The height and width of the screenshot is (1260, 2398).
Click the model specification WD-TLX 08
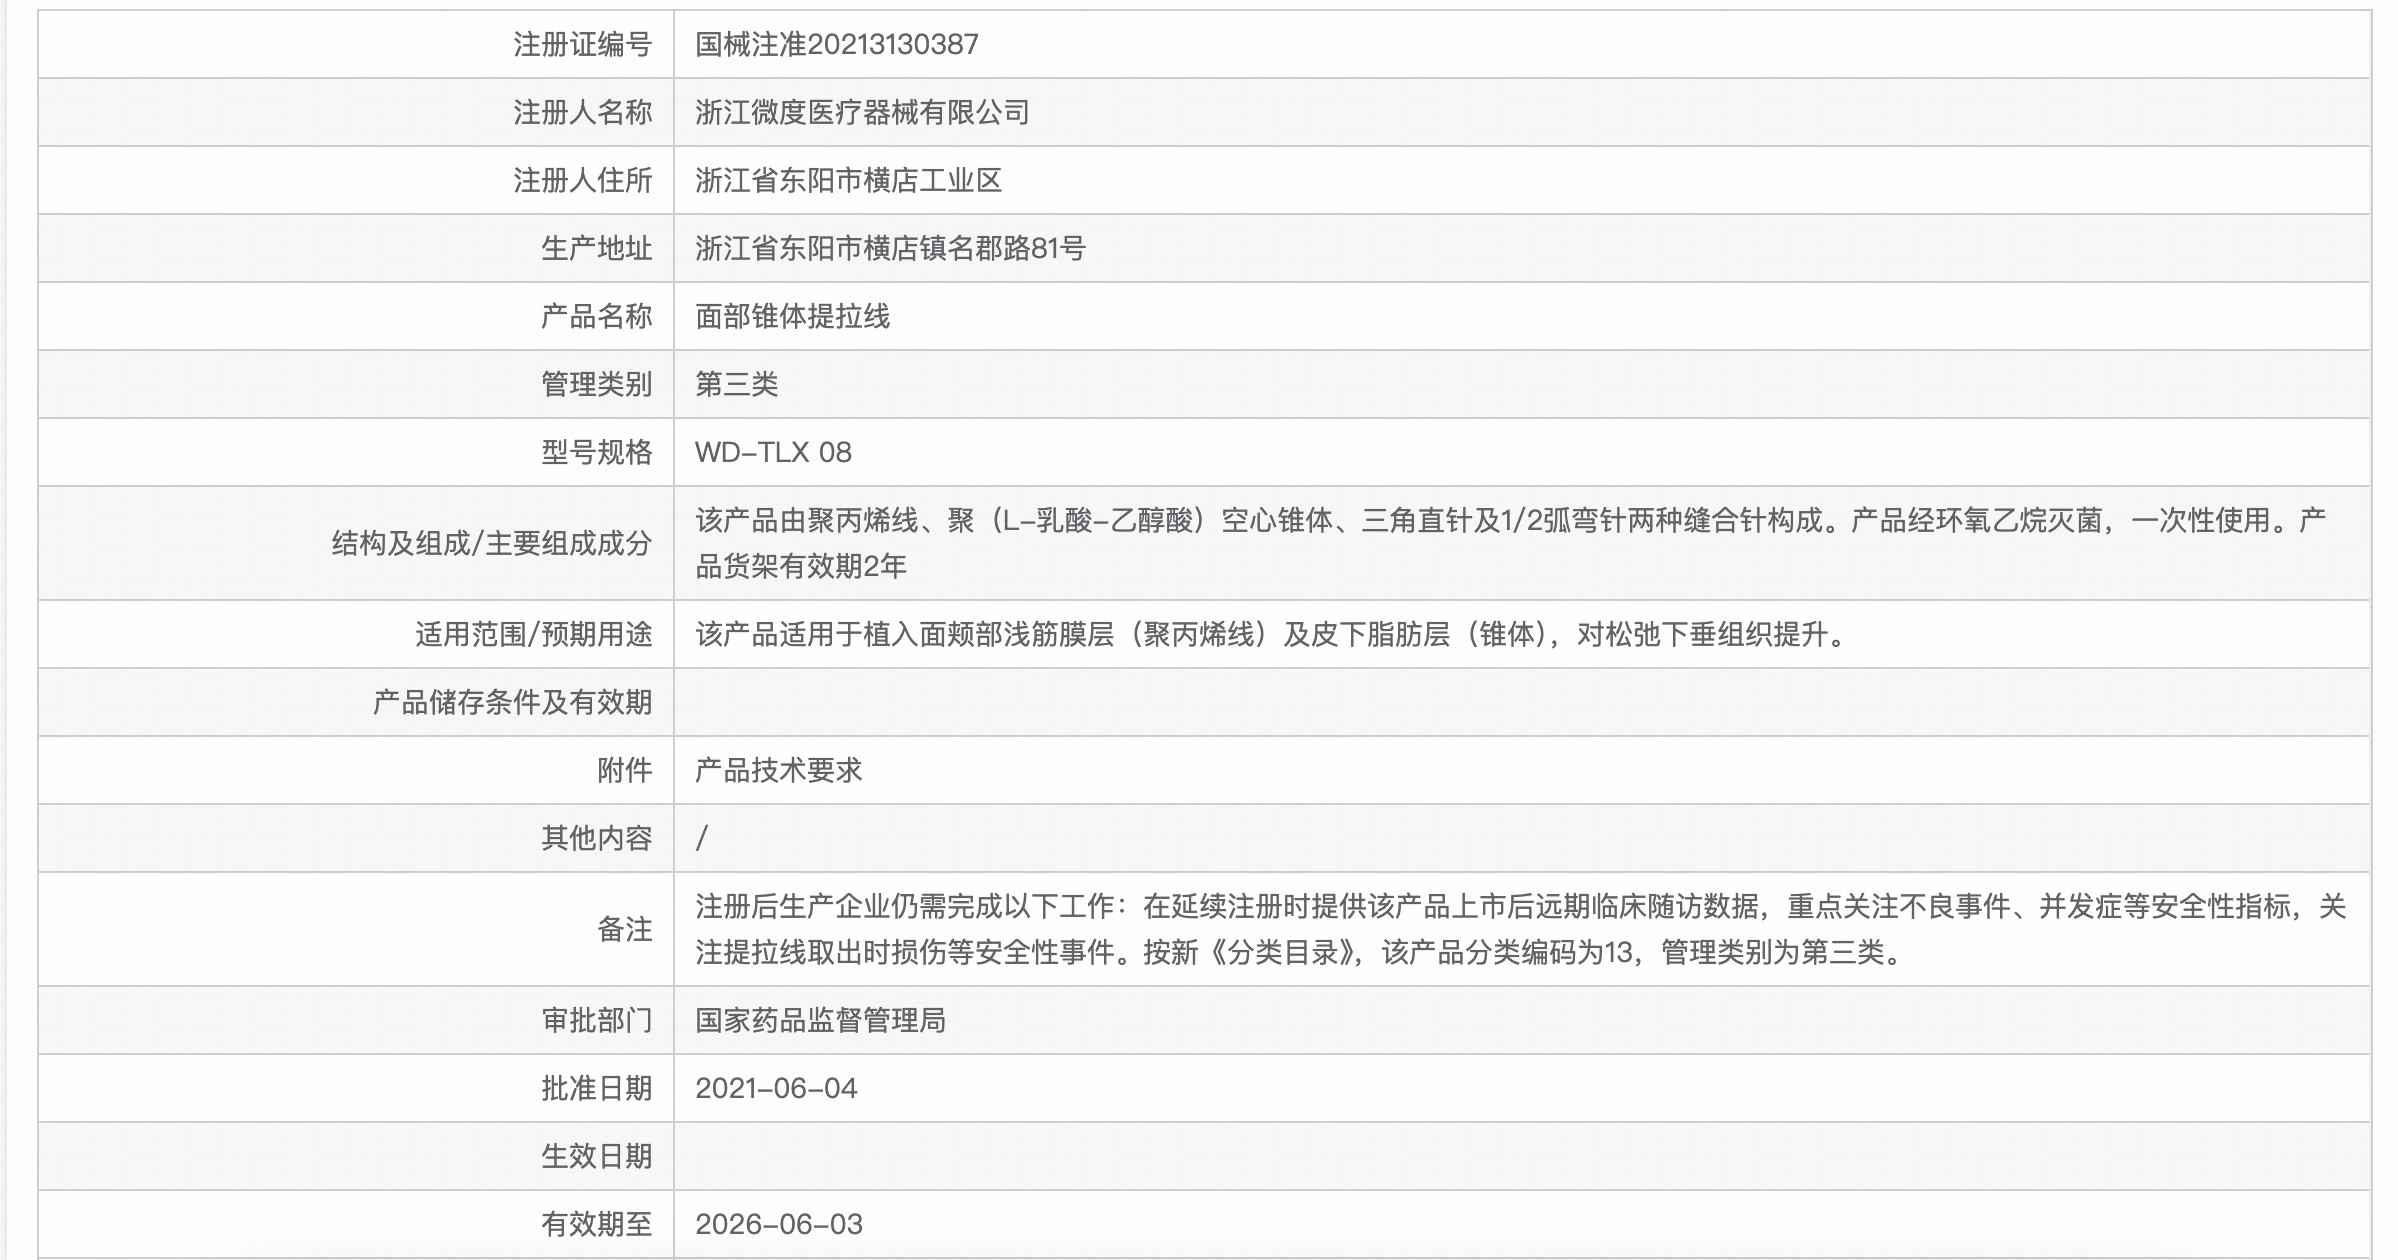(x=775, y=451)
